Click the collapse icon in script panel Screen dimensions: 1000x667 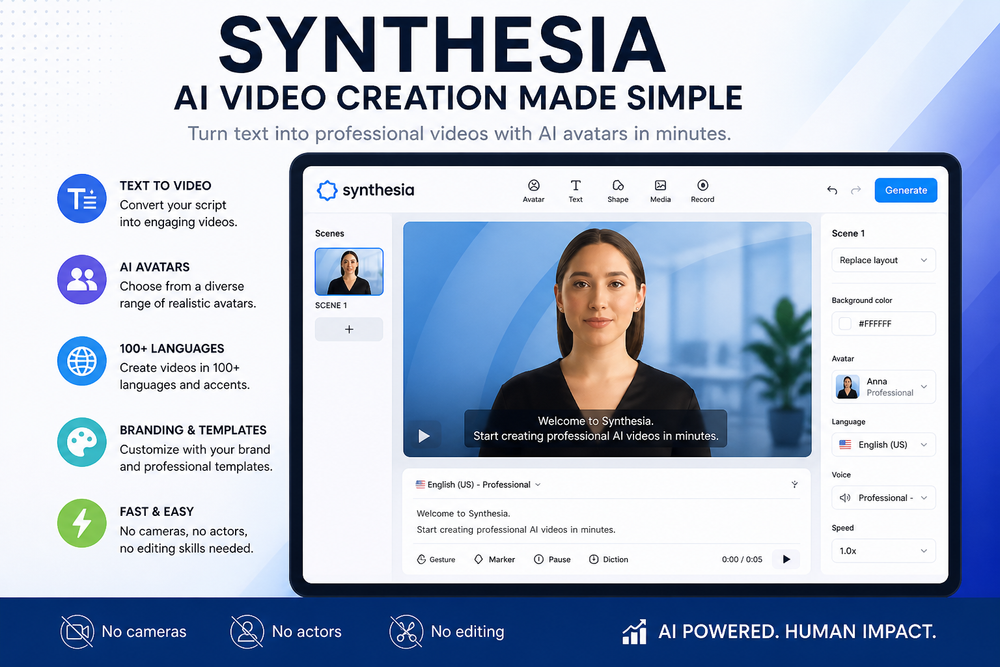click(795, 485)
